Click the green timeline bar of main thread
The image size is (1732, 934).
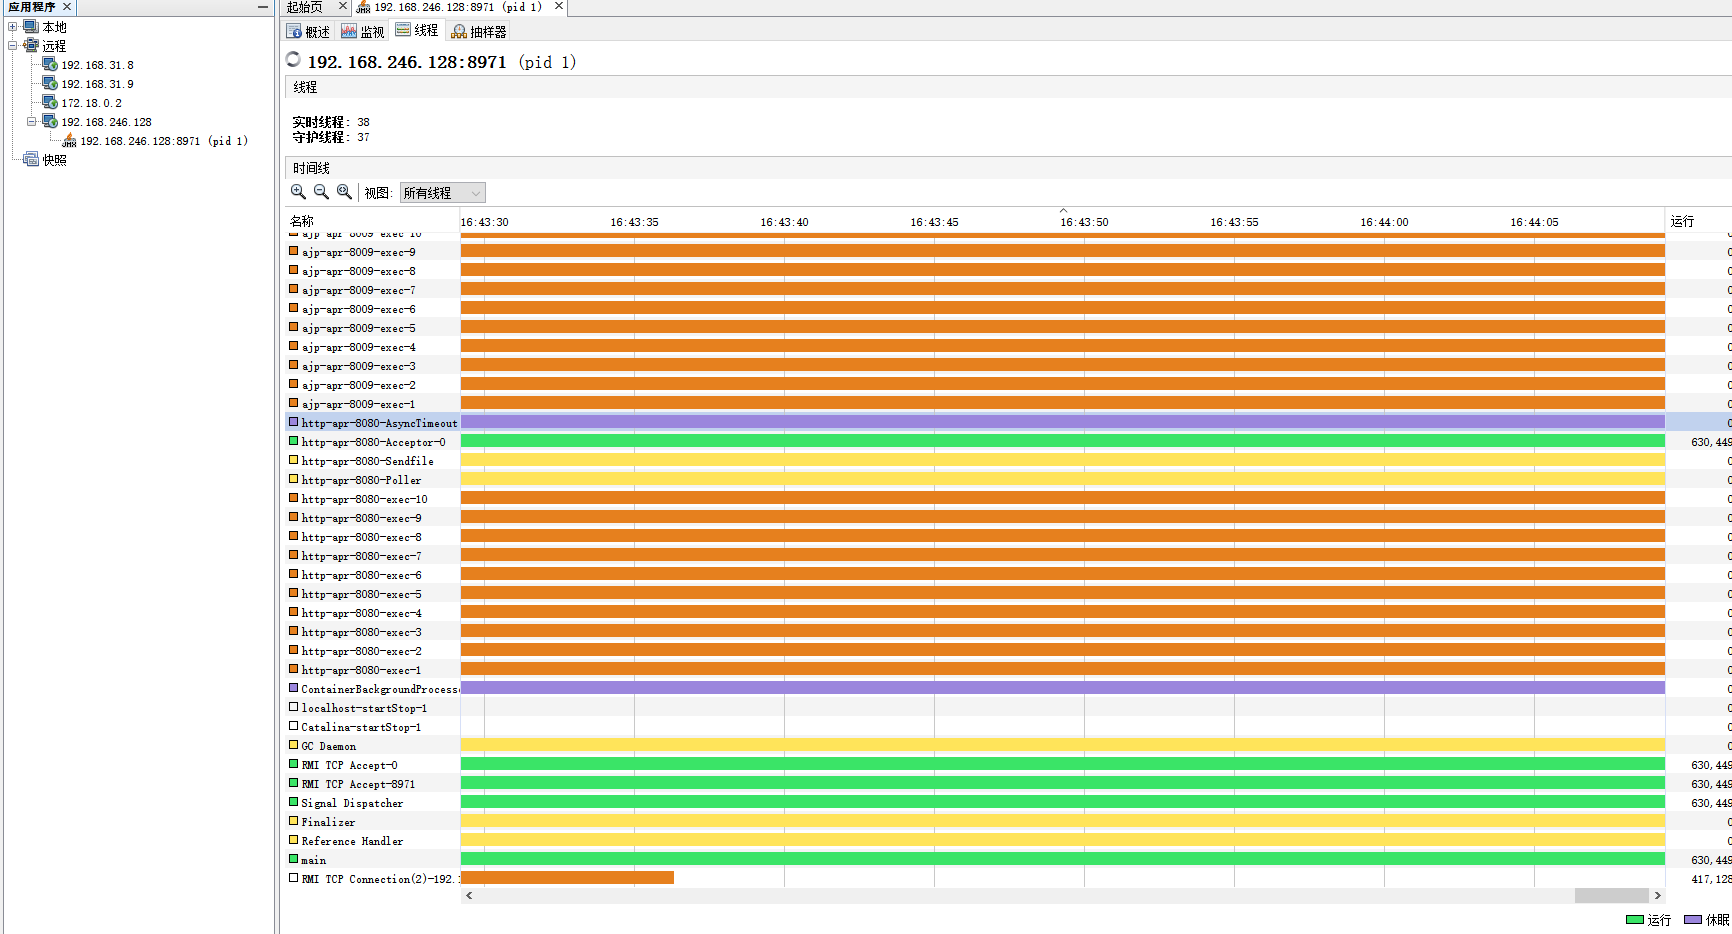coord(1062,859)
